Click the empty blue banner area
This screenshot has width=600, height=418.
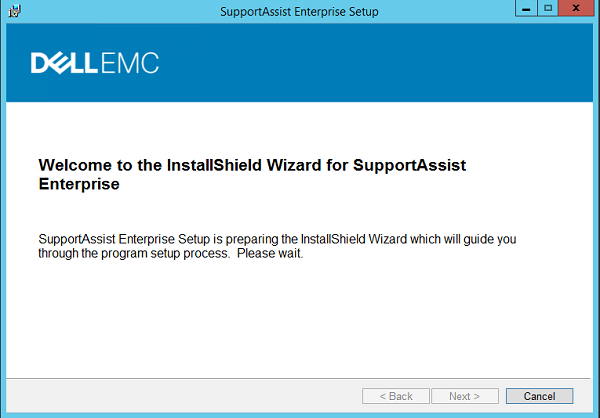click(x=375, y=63)
